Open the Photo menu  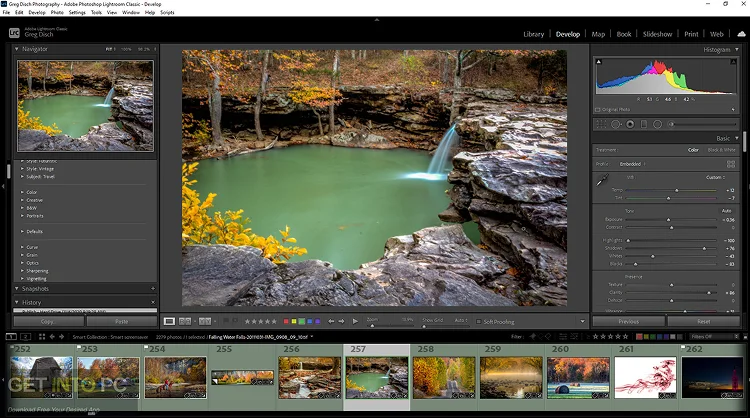(58, 12)
